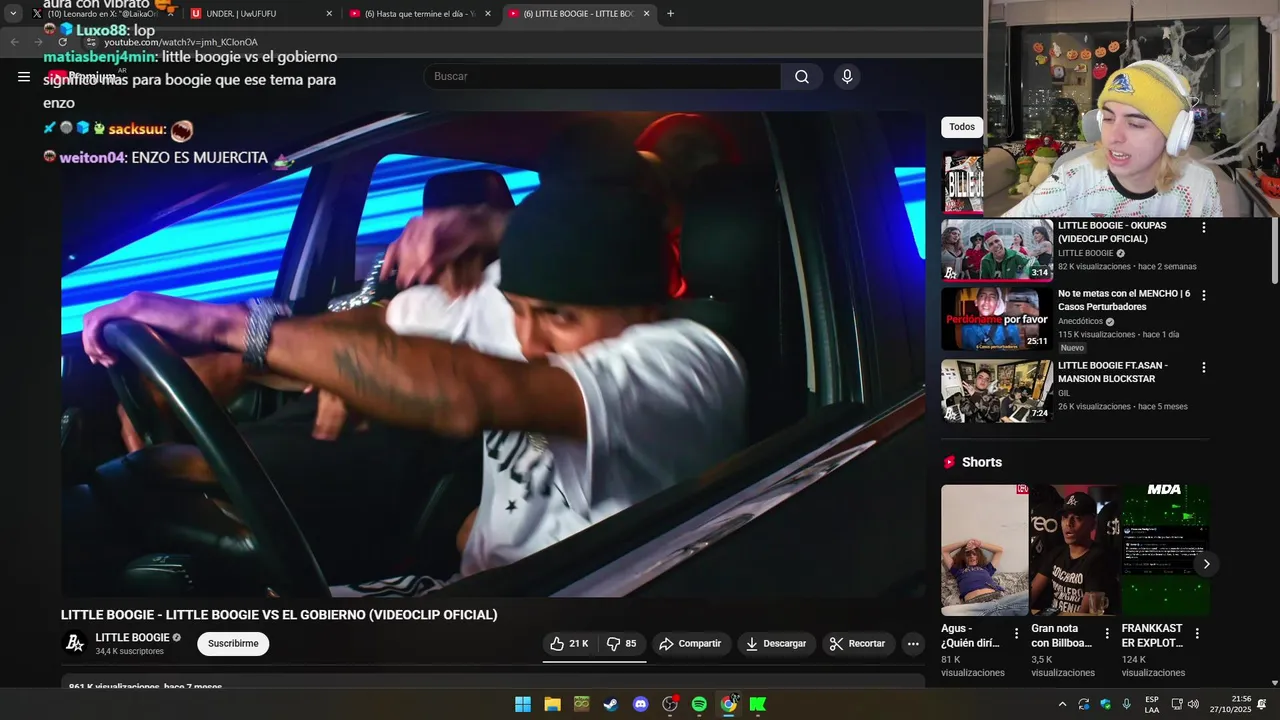The width and height of the screenshot is (1280, 720).
Task: Click the YouTube Premium logo
Action: click(83, 76)
